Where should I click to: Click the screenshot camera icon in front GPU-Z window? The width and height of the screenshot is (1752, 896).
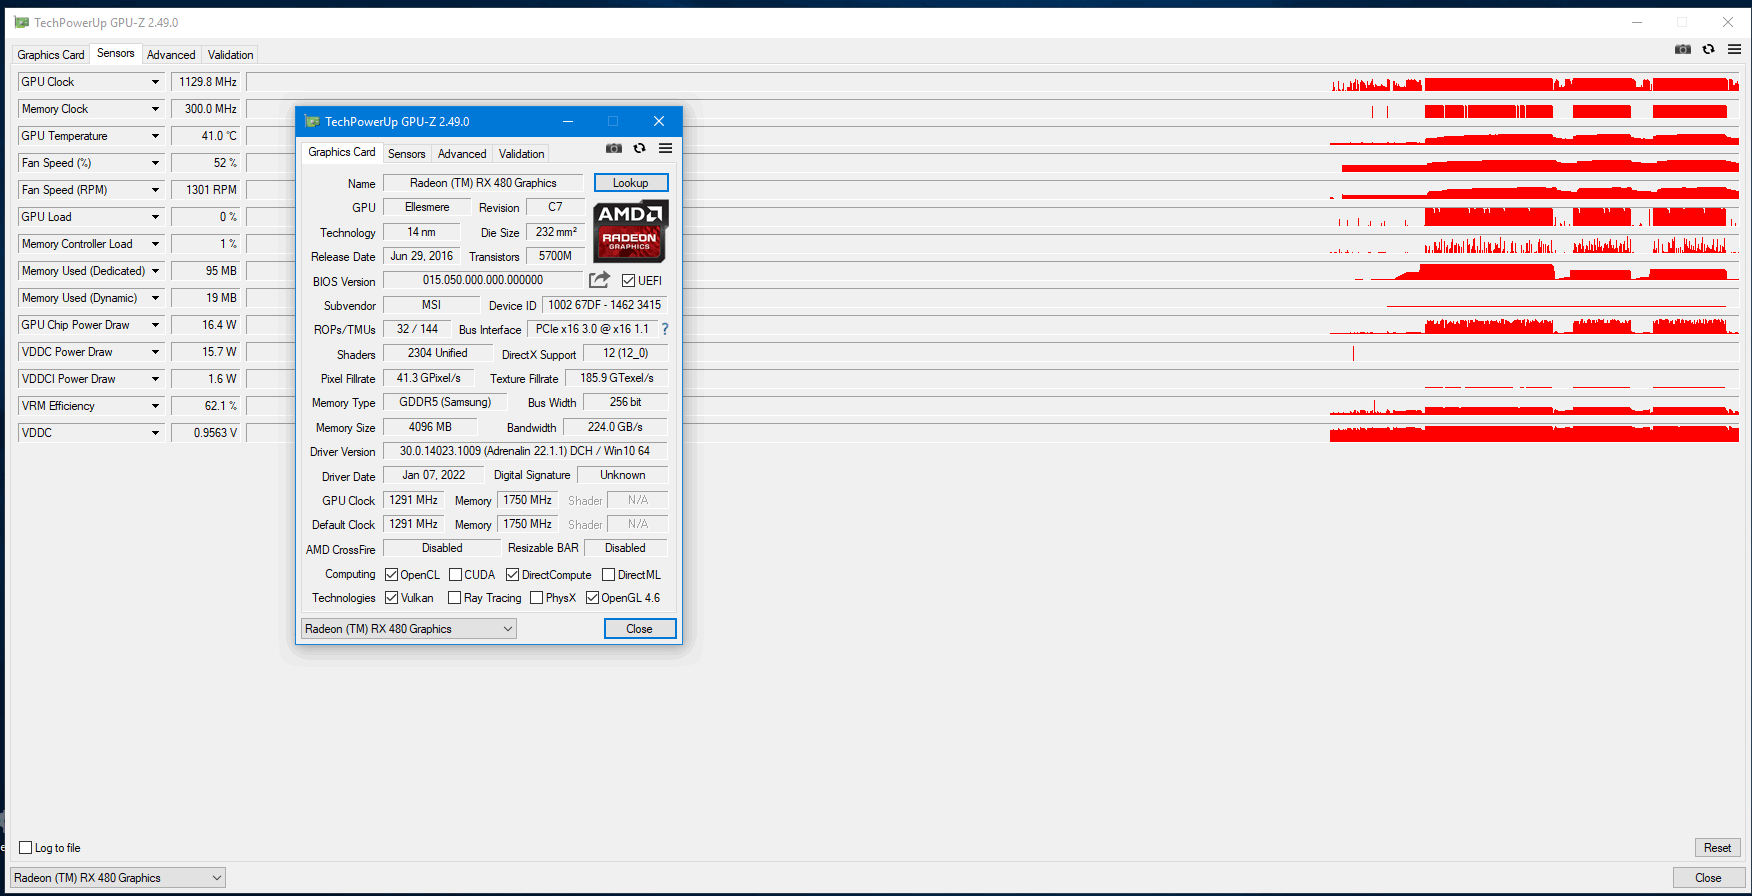(x=614, y=148)
